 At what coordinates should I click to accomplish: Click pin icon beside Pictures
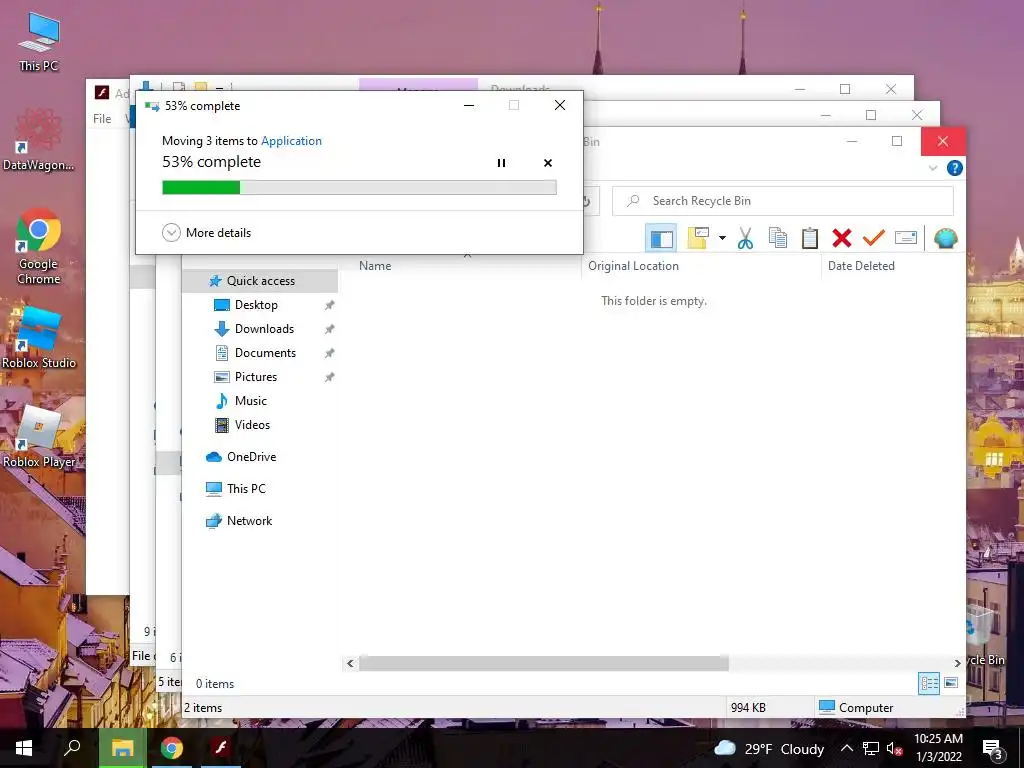pyautogui.click(x=330, y=377)
